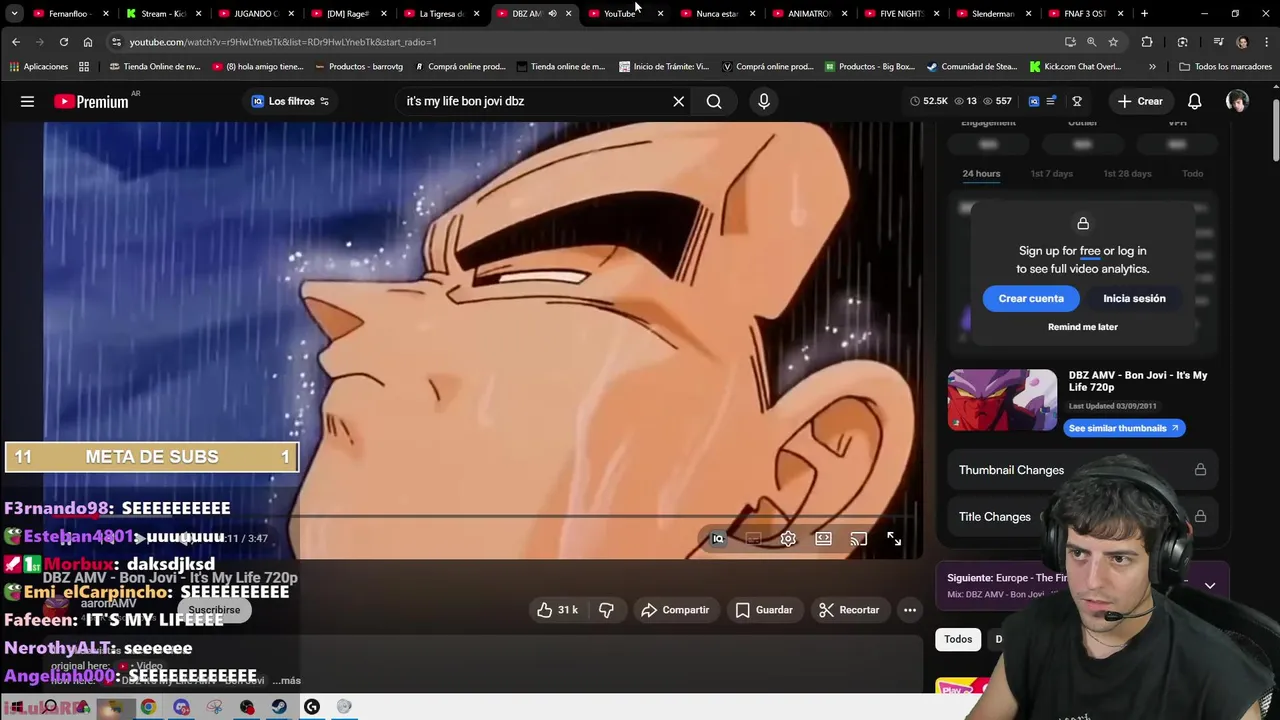Expand the Siguiente playlist chevron
The image size is (1280, 720).
[x=1210, y=586]
